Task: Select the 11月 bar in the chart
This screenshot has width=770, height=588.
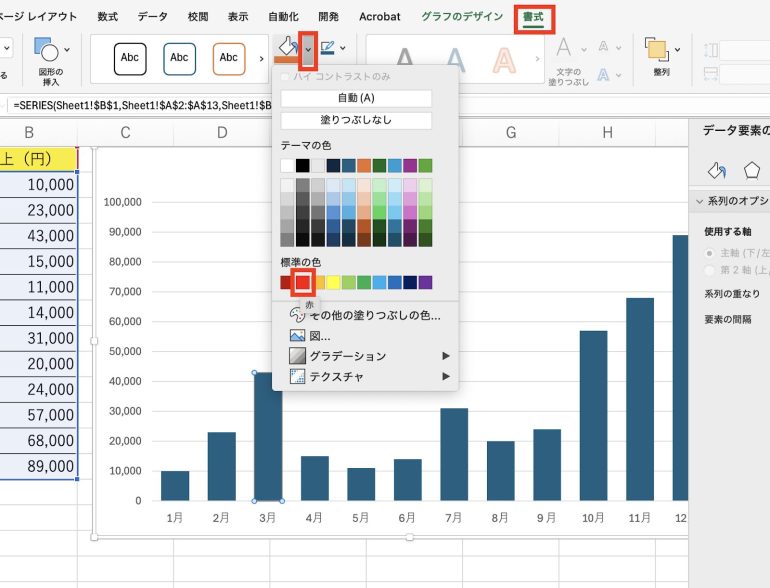Action: coord(640,399)
